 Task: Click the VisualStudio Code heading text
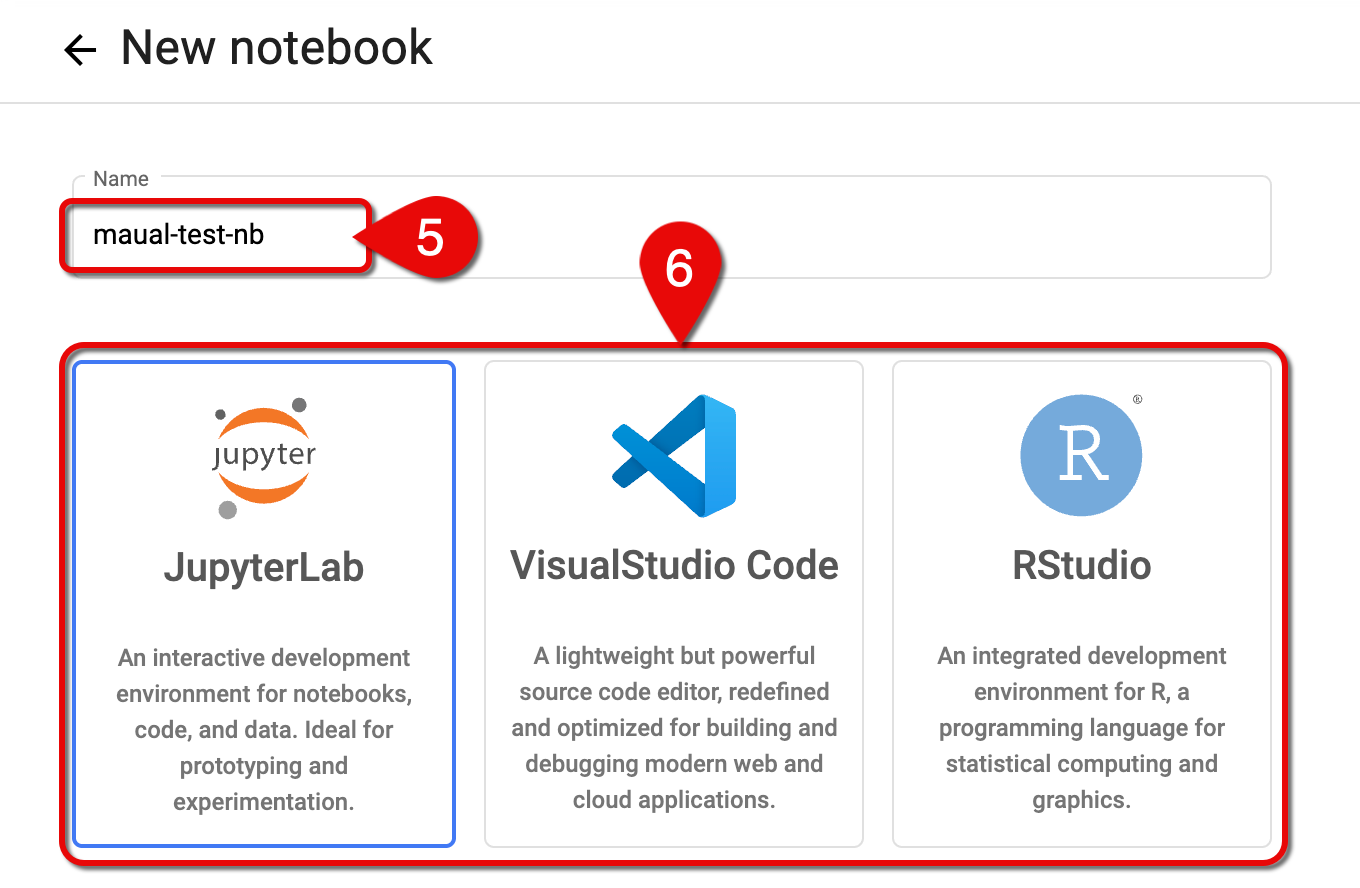pos(673,565)
